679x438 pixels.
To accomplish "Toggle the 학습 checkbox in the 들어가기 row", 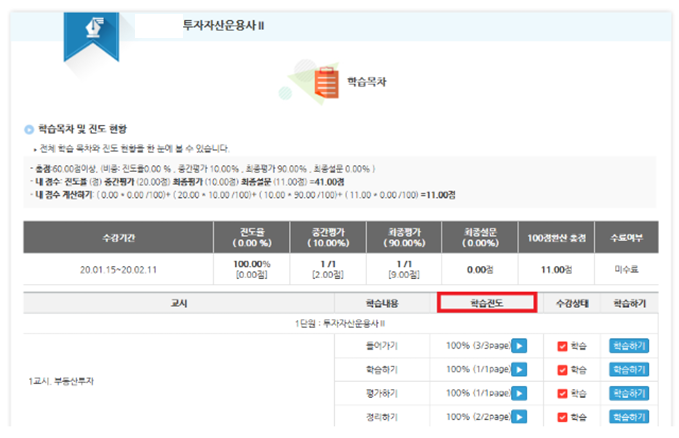I will pyautogui.click(x=561, y=347).
